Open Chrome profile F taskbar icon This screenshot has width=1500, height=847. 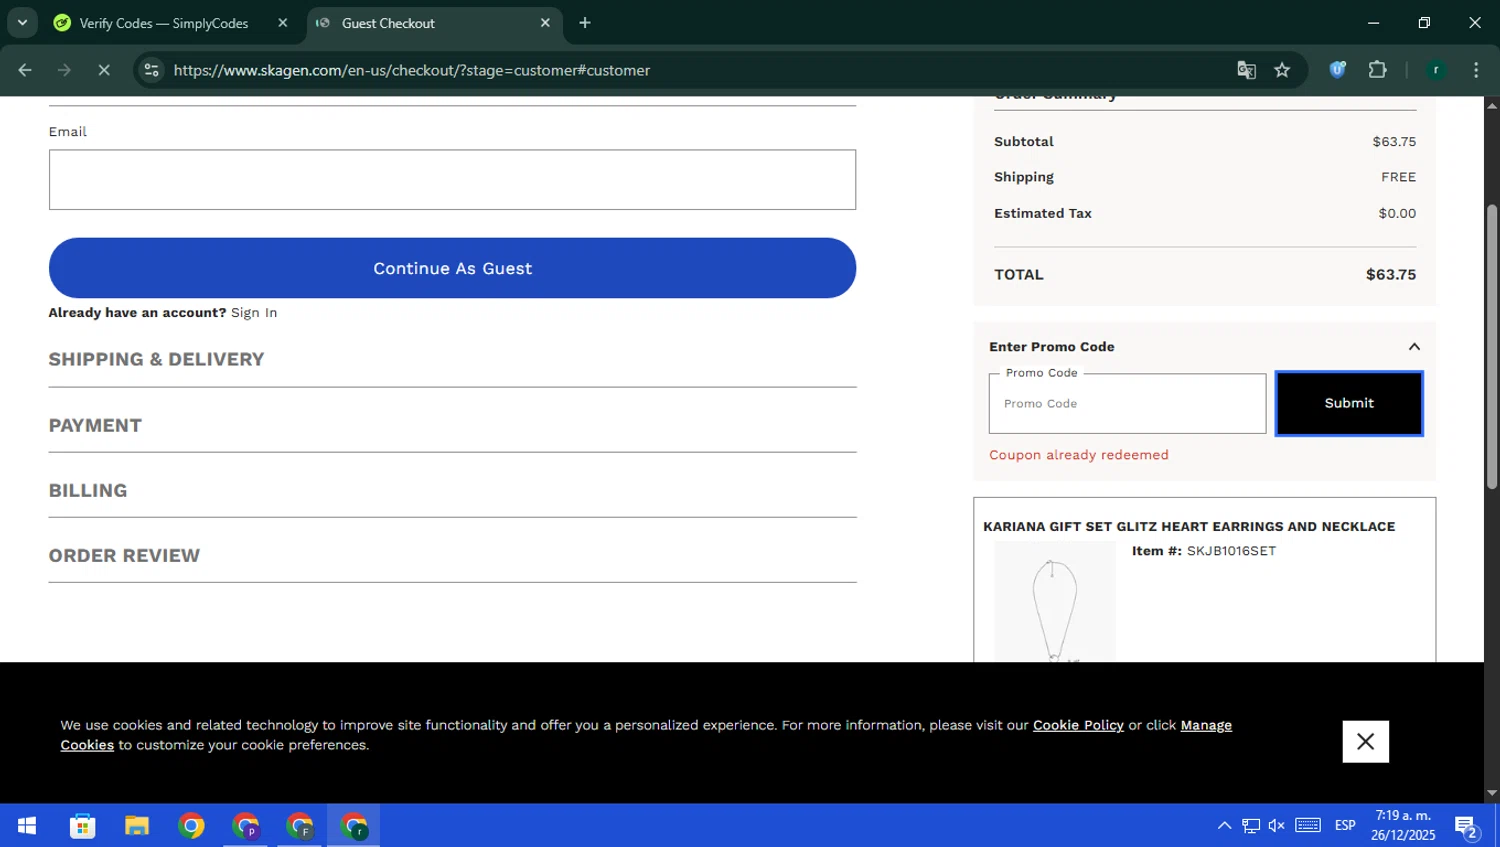click(300, 826)
